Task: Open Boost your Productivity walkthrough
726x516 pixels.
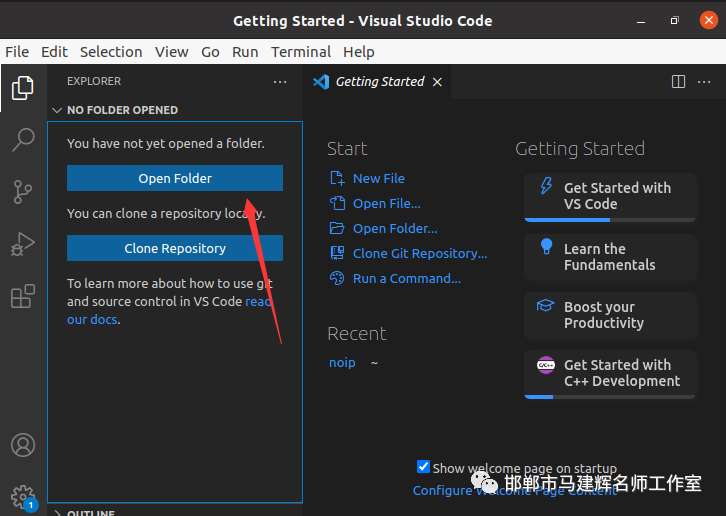Action: tap(610, 315)
